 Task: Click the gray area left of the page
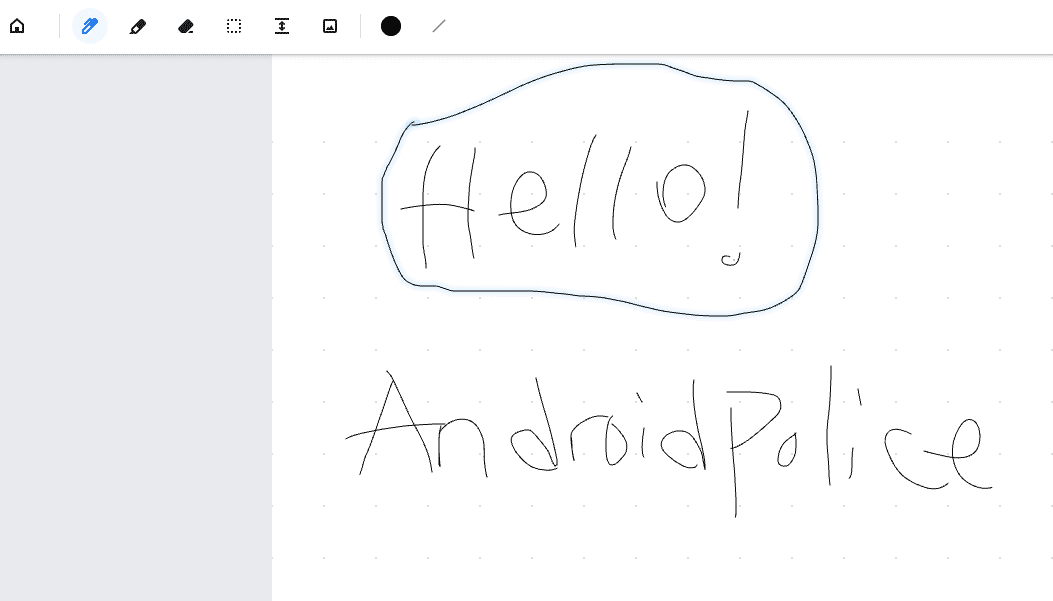(135, 330)
